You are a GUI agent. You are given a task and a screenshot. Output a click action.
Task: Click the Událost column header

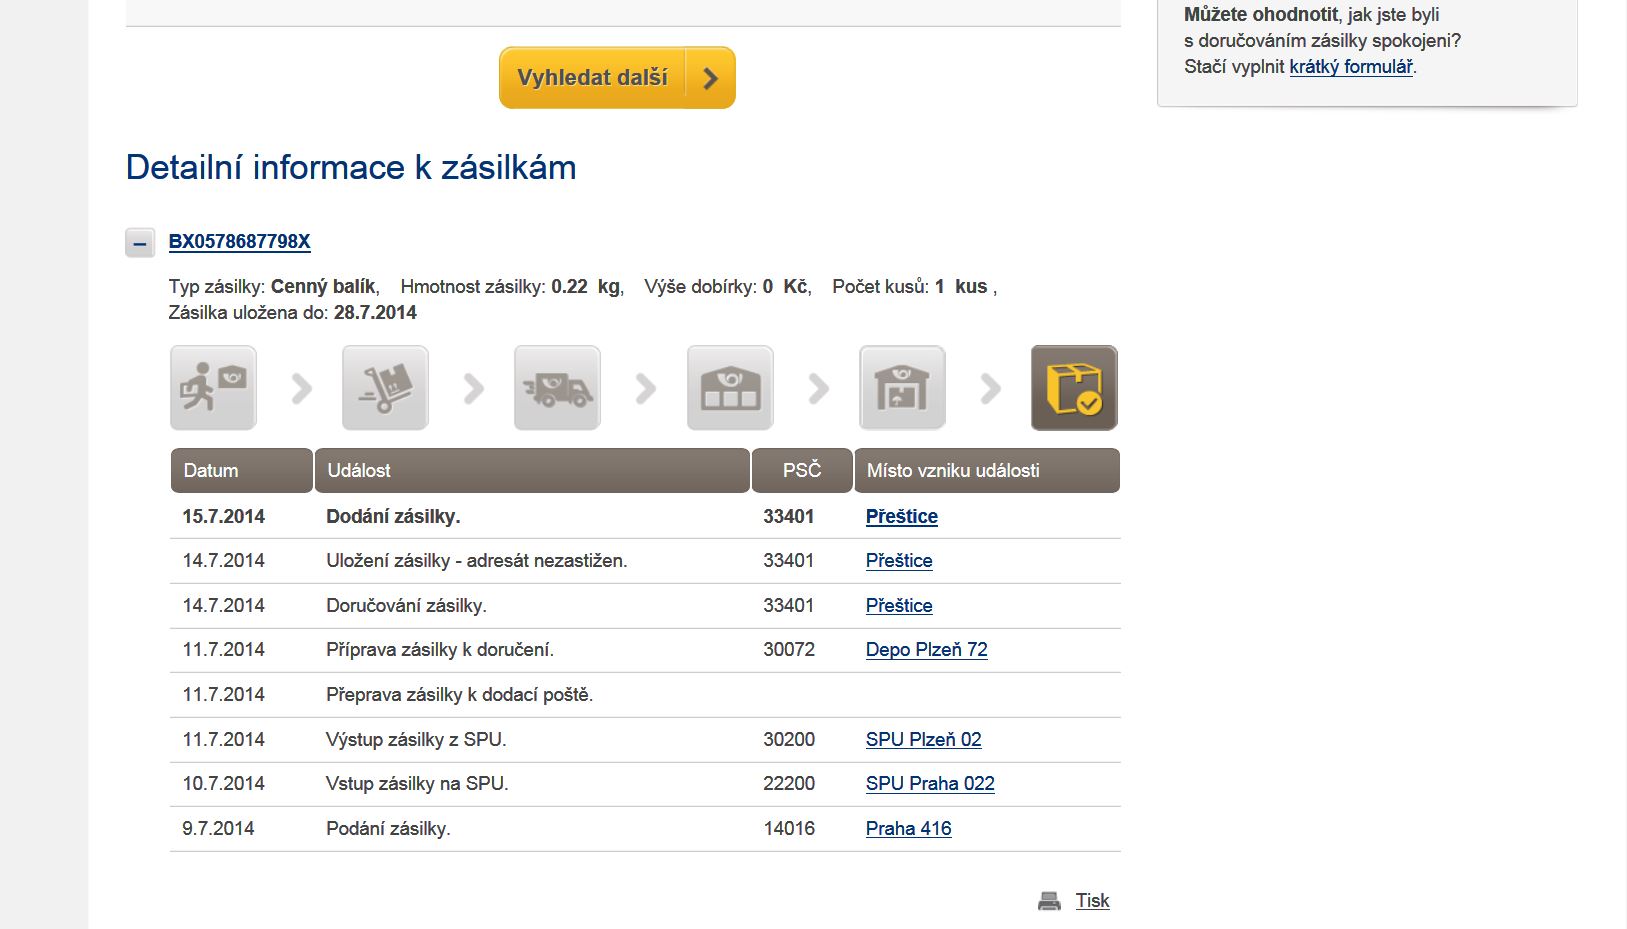(x=531, y=470)
